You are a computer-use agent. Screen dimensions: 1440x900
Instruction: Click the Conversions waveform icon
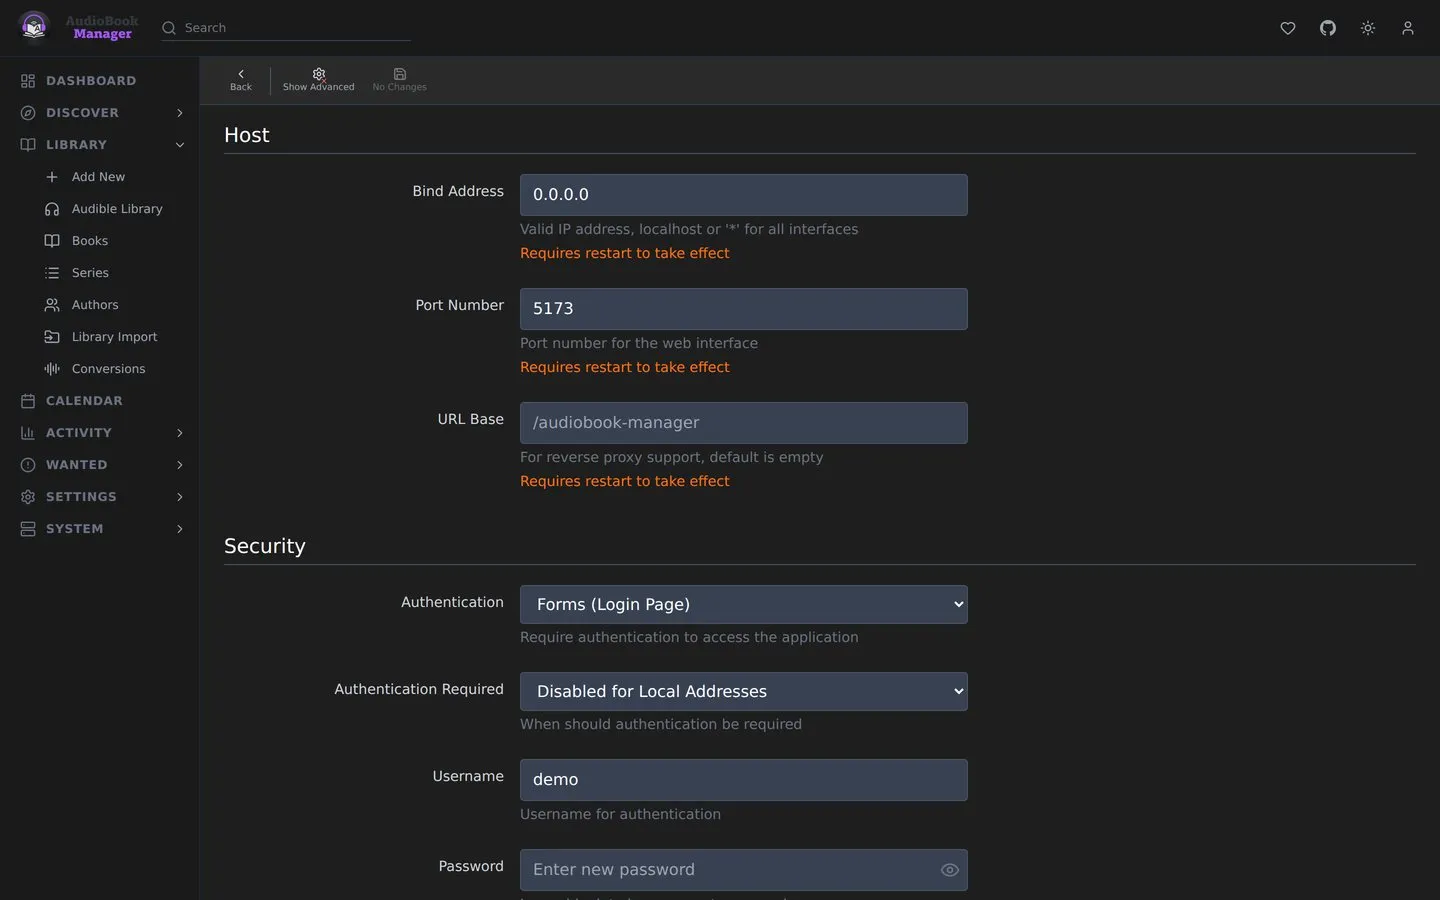(x=52, y=369)
